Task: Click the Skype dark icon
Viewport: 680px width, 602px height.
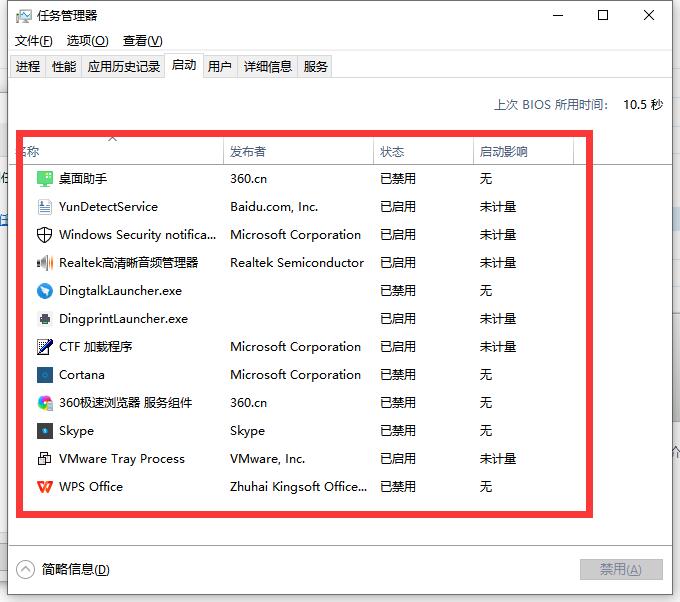Action: [x=44, y=431]
